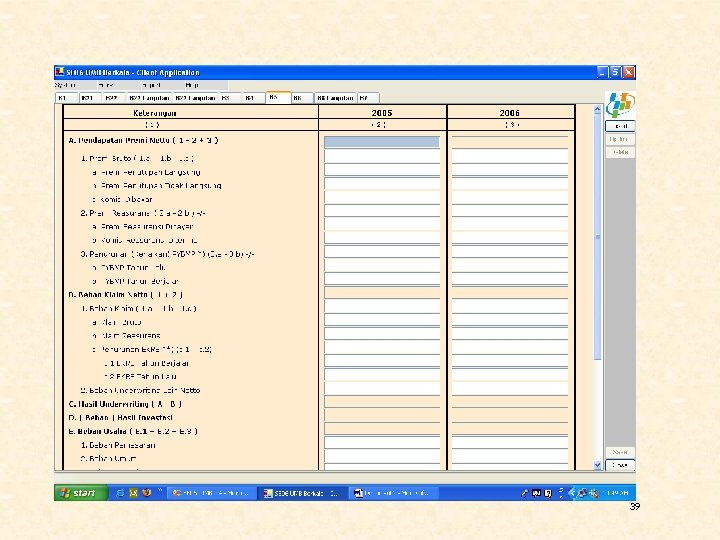Screen dimensions: 720x540
Task: Click the system tray expand arrow icon
Action: [x=572, y=493]
